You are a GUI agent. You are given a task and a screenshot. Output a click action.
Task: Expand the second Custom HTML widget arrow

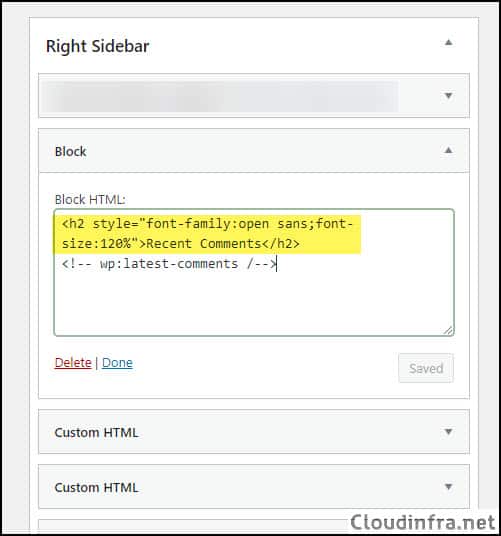pyautogui.click(x=448, y=486)
